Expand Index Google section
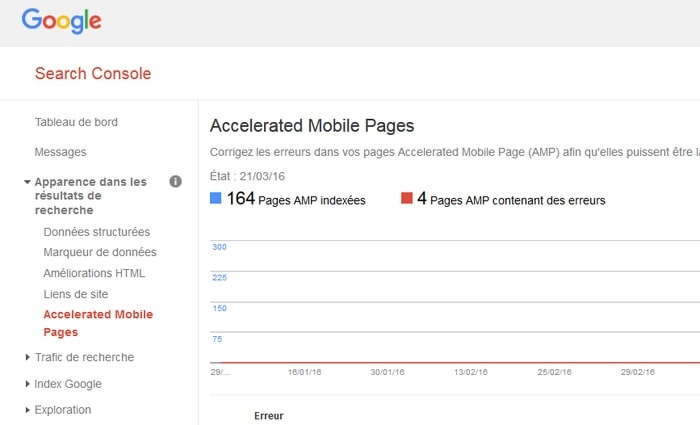 27,384
